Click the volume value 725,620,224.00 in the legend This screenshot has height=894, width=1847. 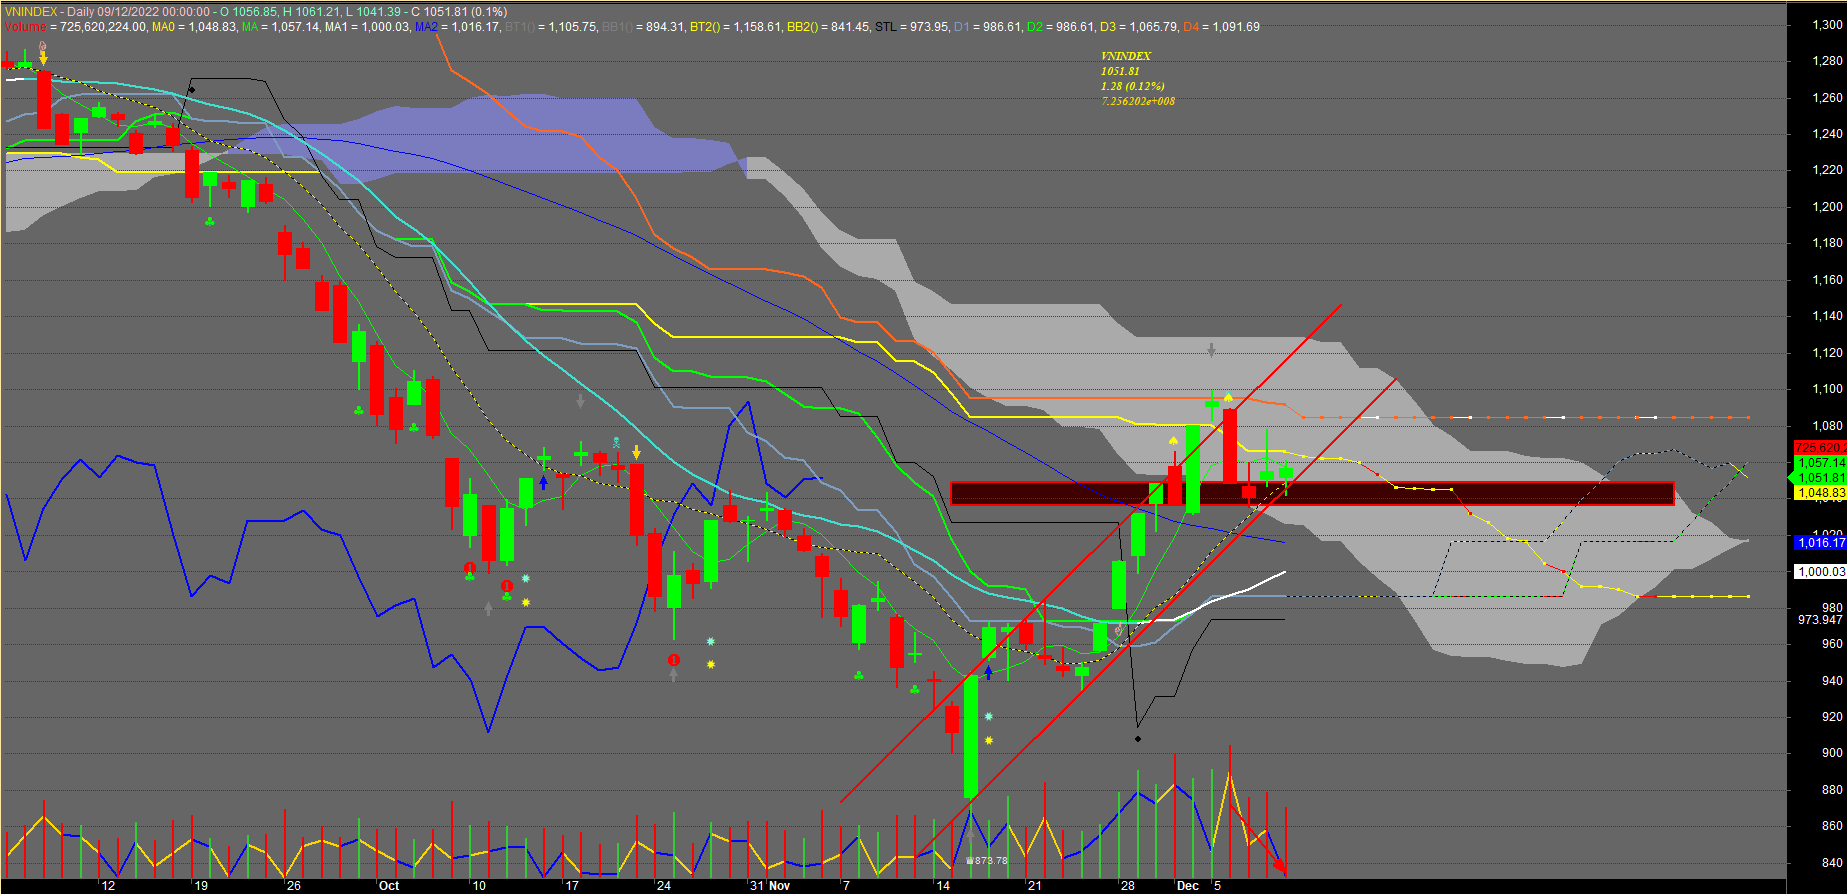pyautogui.click(x=103, y=27)
